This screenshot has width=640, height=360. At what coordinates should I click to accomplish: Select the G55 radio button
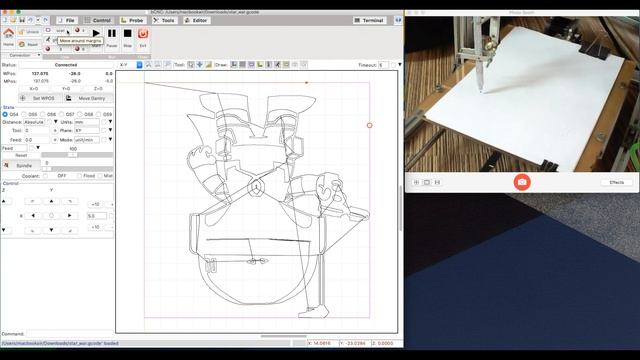click(24, 114)
